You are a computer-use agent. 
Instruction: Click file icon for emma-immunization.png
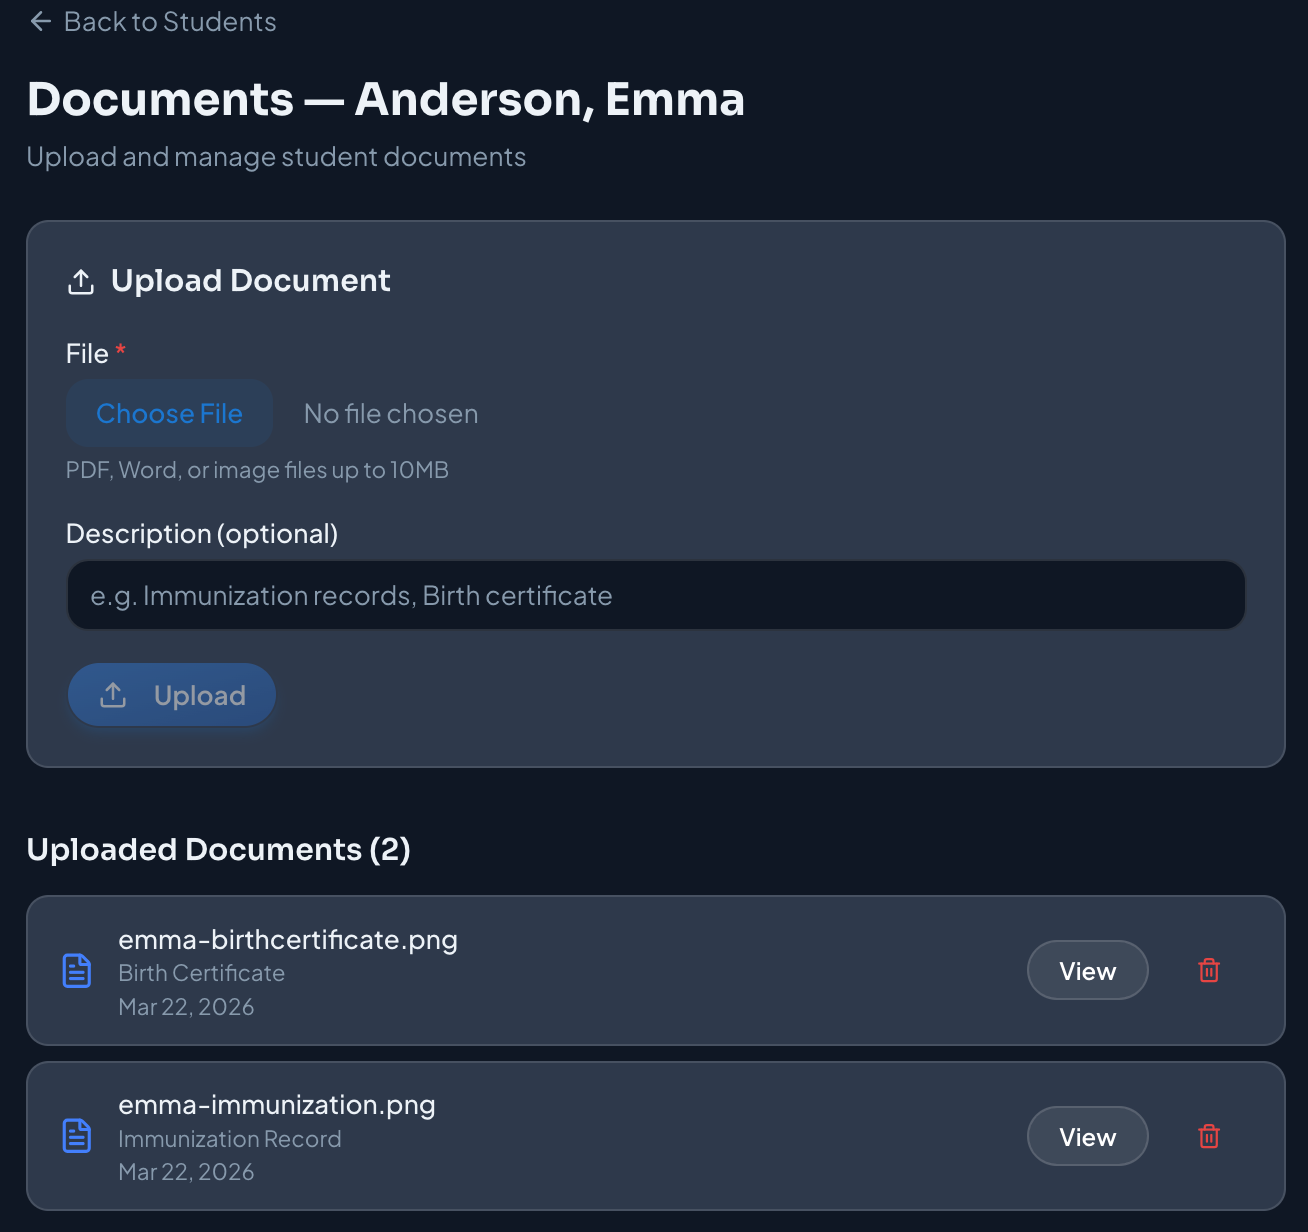(x=77, y=1136)
